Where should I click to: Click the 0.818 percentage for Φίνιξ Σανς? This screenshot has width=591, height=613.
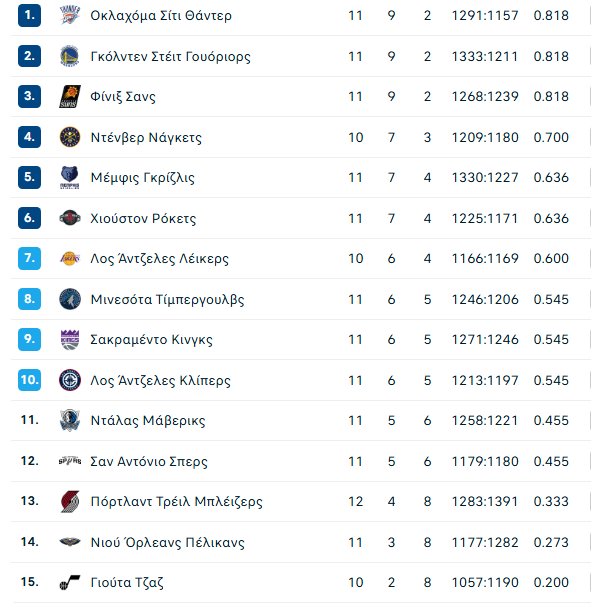coord(551,96)
